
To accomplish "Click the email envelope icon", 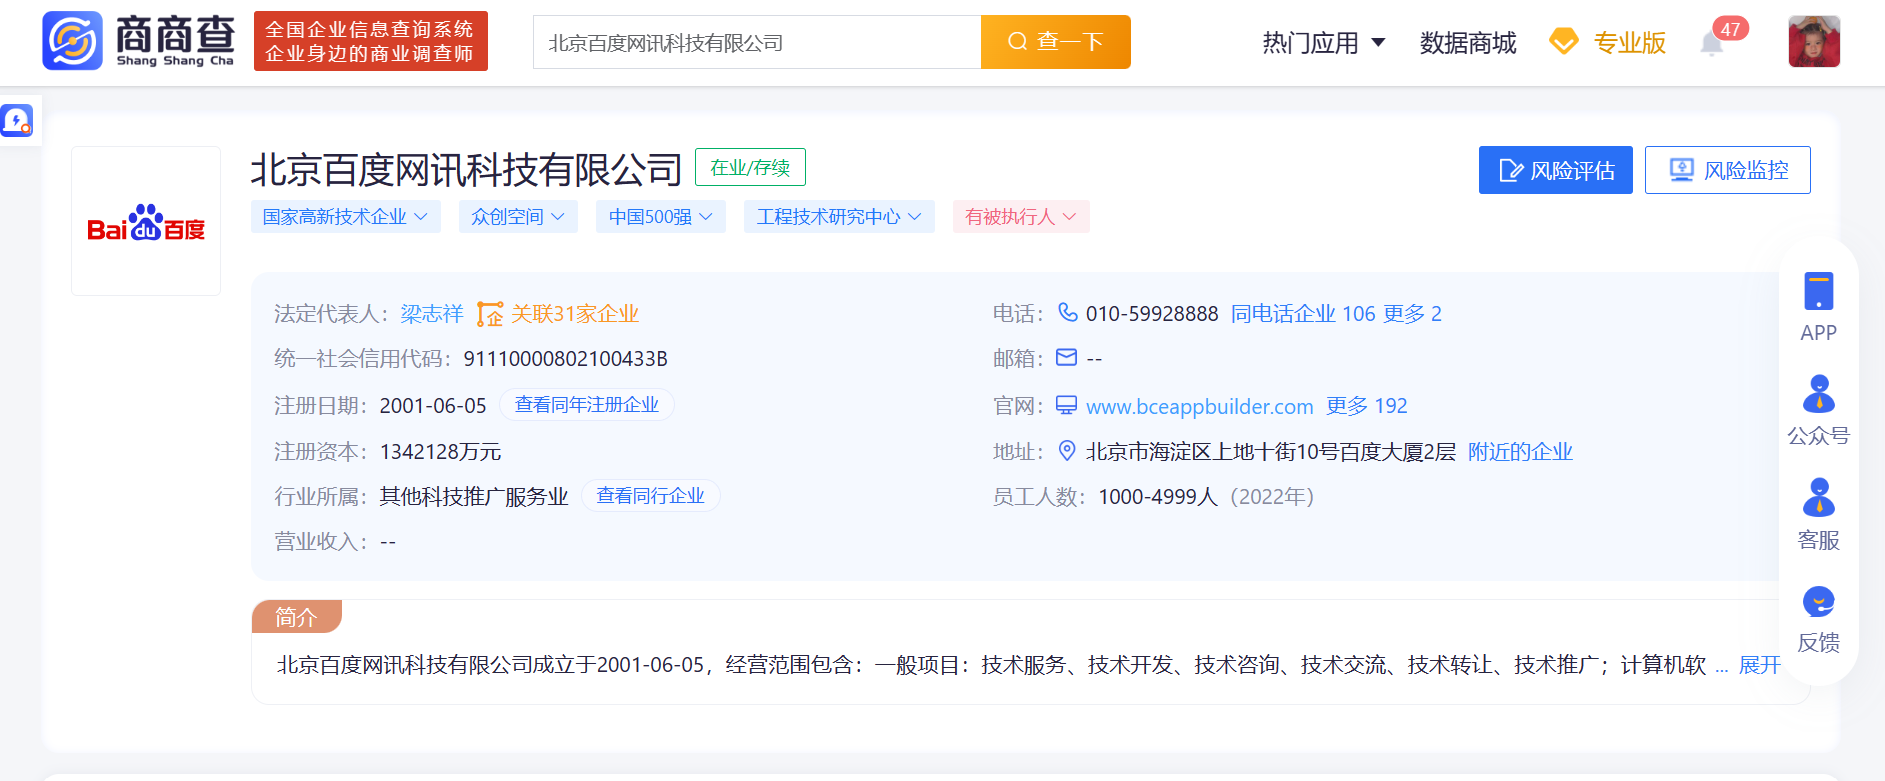I will (1067, 358).
